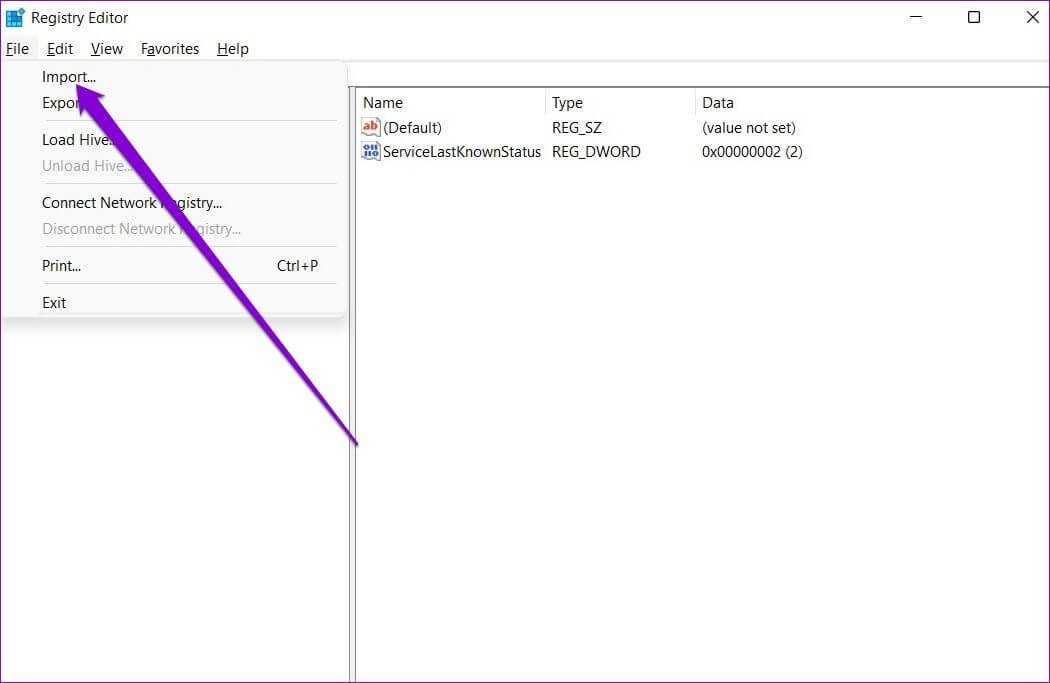The width and height of the screenshot is (1050, 683).
Task: Close the Registry Editor window
Action: (1033, 17)
